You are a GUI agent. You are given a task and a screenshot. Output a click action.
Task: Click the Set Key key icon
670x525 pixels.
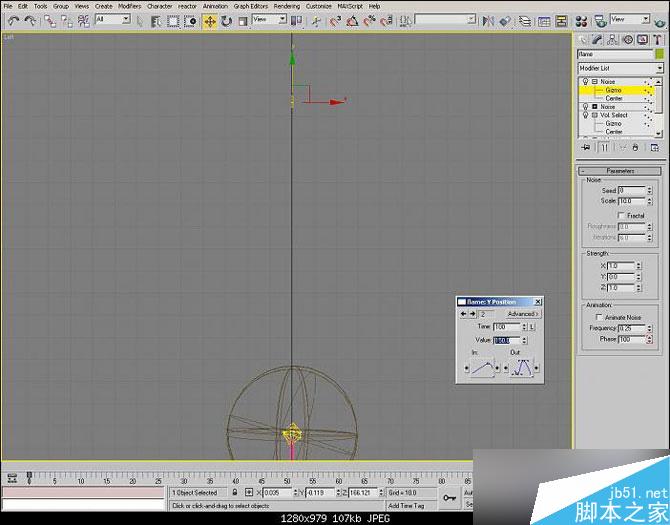449,496
